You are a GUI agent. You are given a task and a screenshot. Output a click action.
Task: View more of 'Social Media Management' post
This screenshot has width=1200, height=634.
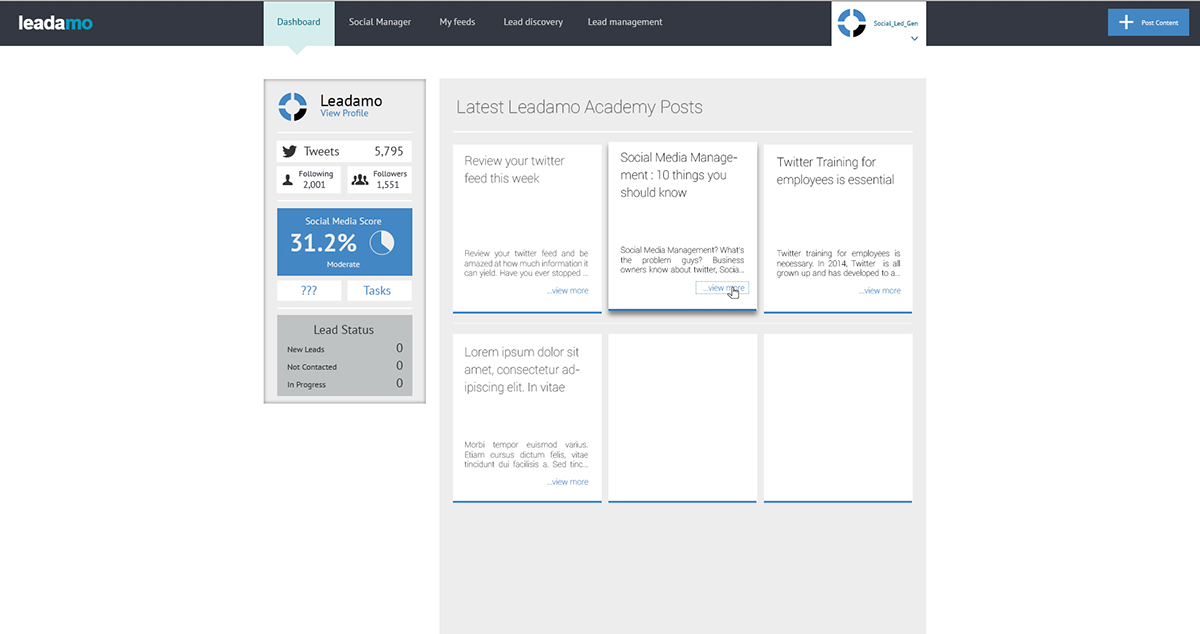pyautogui.click(x=722, y=288)
